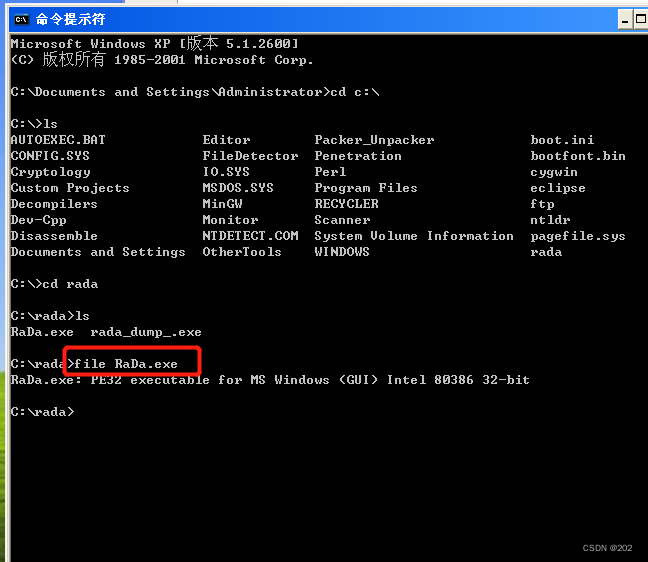
Task: Click the ftp entry
Action: [x=542, y=204]
